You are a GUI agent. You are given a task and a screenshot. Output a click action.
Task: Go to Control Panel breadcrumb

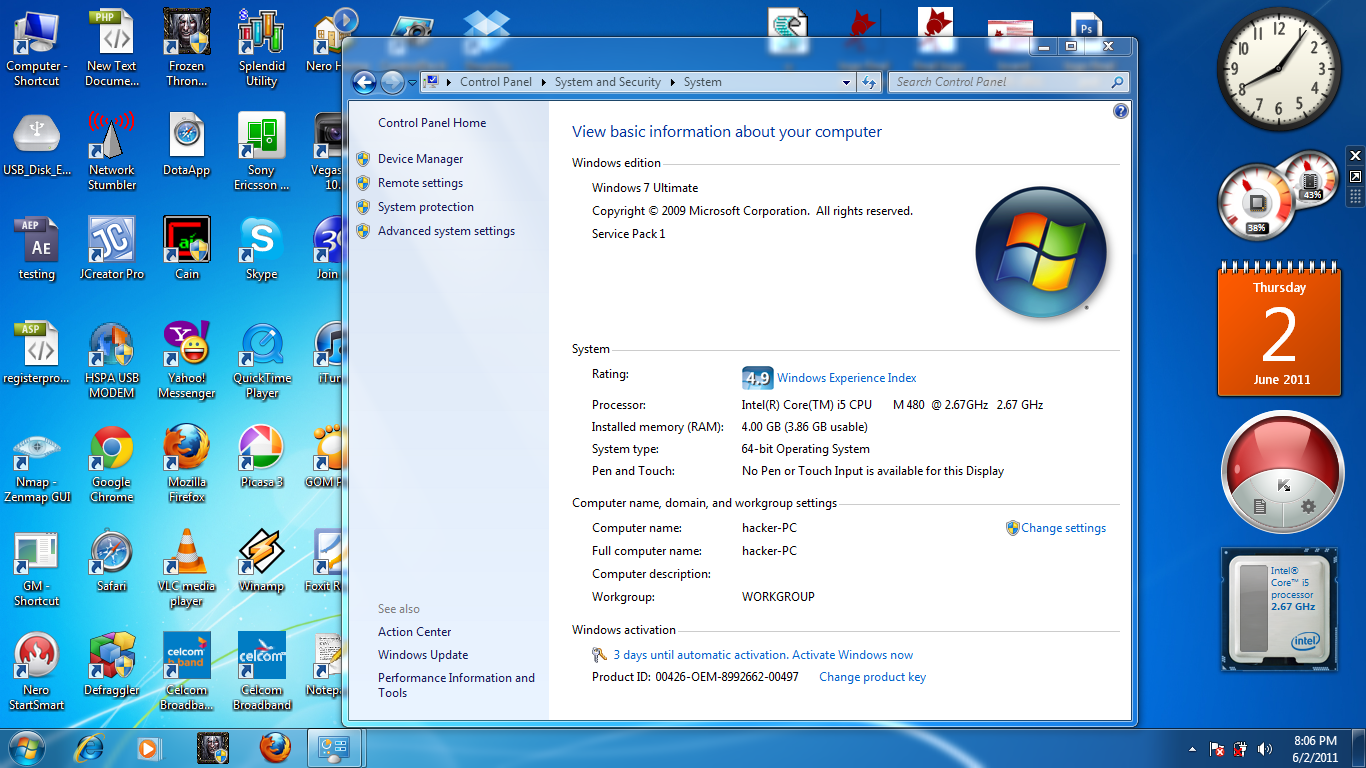pos(496,82)
